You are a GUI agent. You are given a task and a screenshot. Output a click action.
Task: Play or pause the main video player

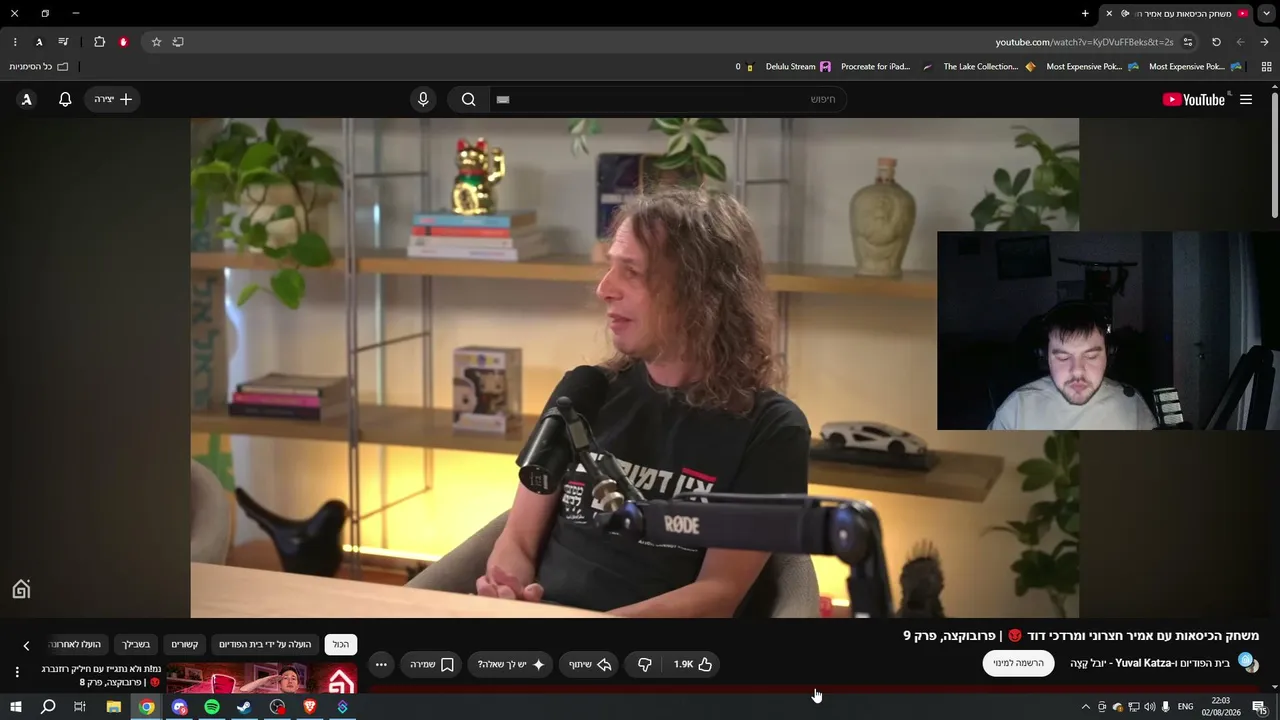(x=635, y=368)
